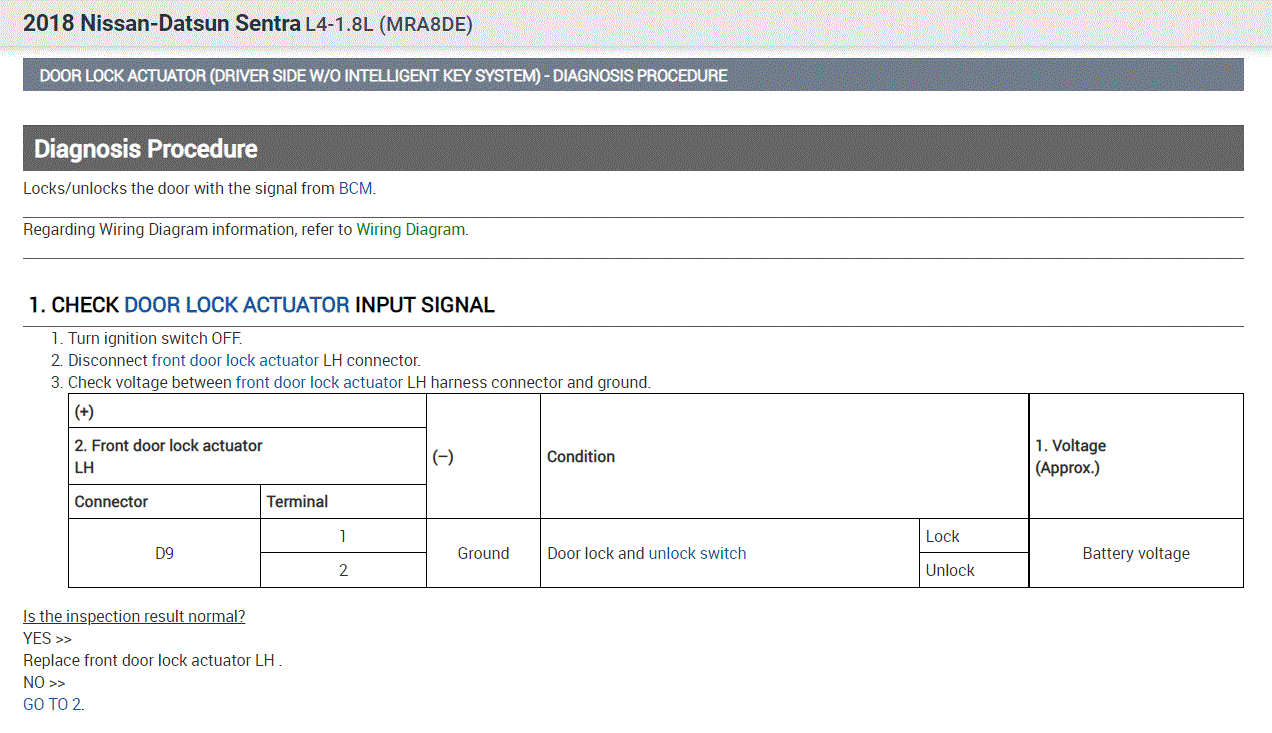Open the green Wiring Diagram link
1272x733 pixels.
point(410,229)
